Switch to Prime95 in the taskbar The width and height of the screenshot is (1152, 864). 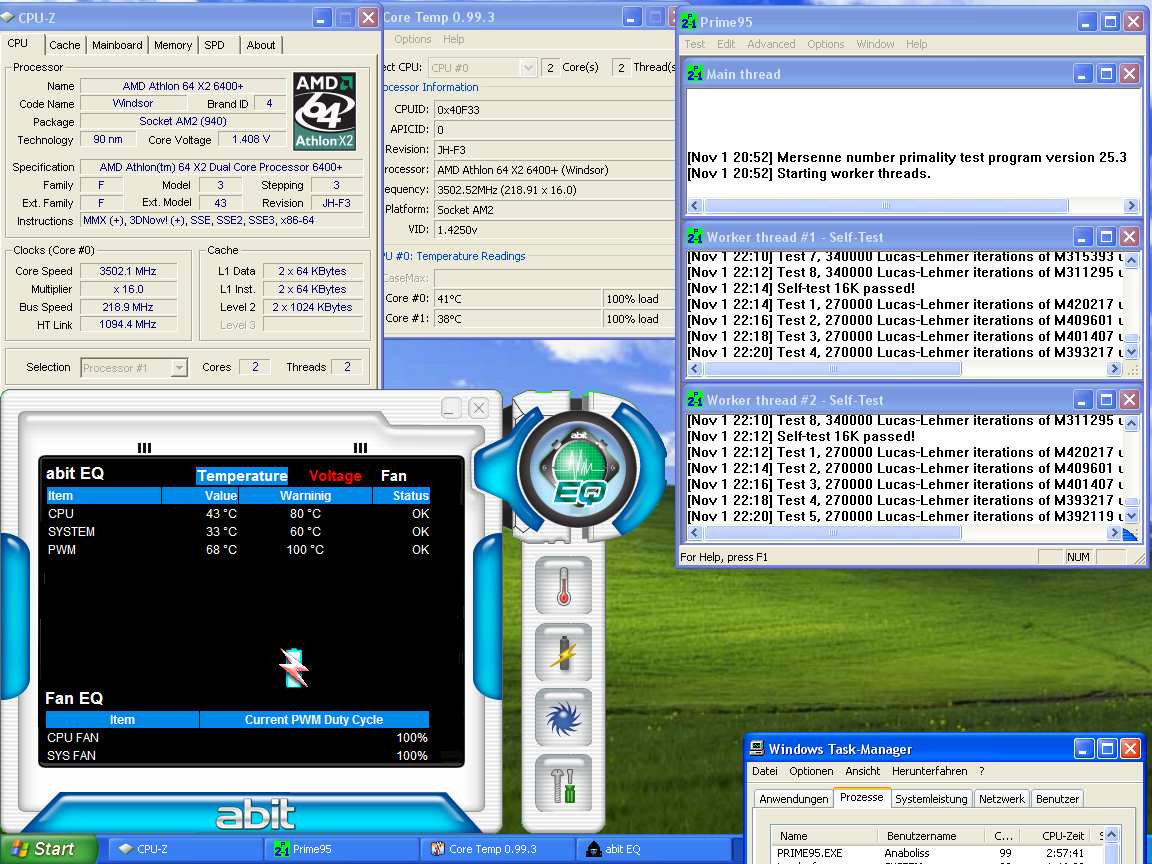pyautogui.click(x=340, y=849)
